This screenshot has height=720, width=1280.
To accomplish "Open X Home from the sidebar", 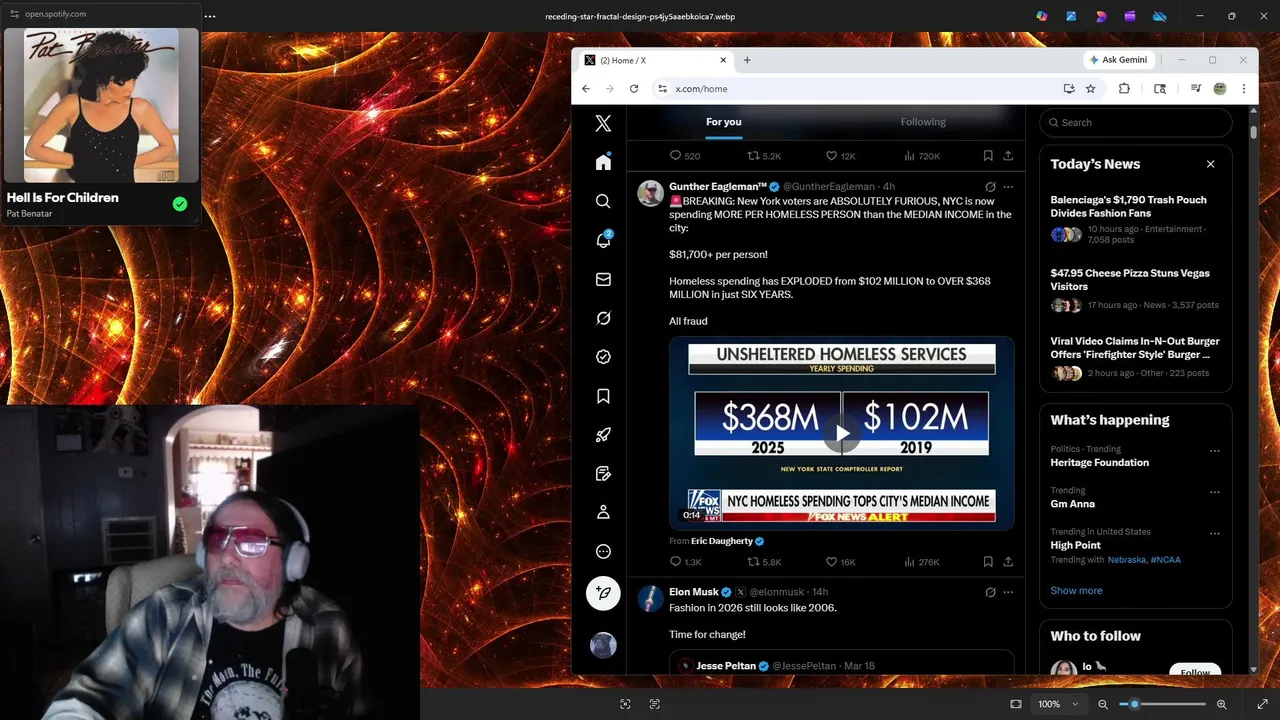I will click(603, 162).
